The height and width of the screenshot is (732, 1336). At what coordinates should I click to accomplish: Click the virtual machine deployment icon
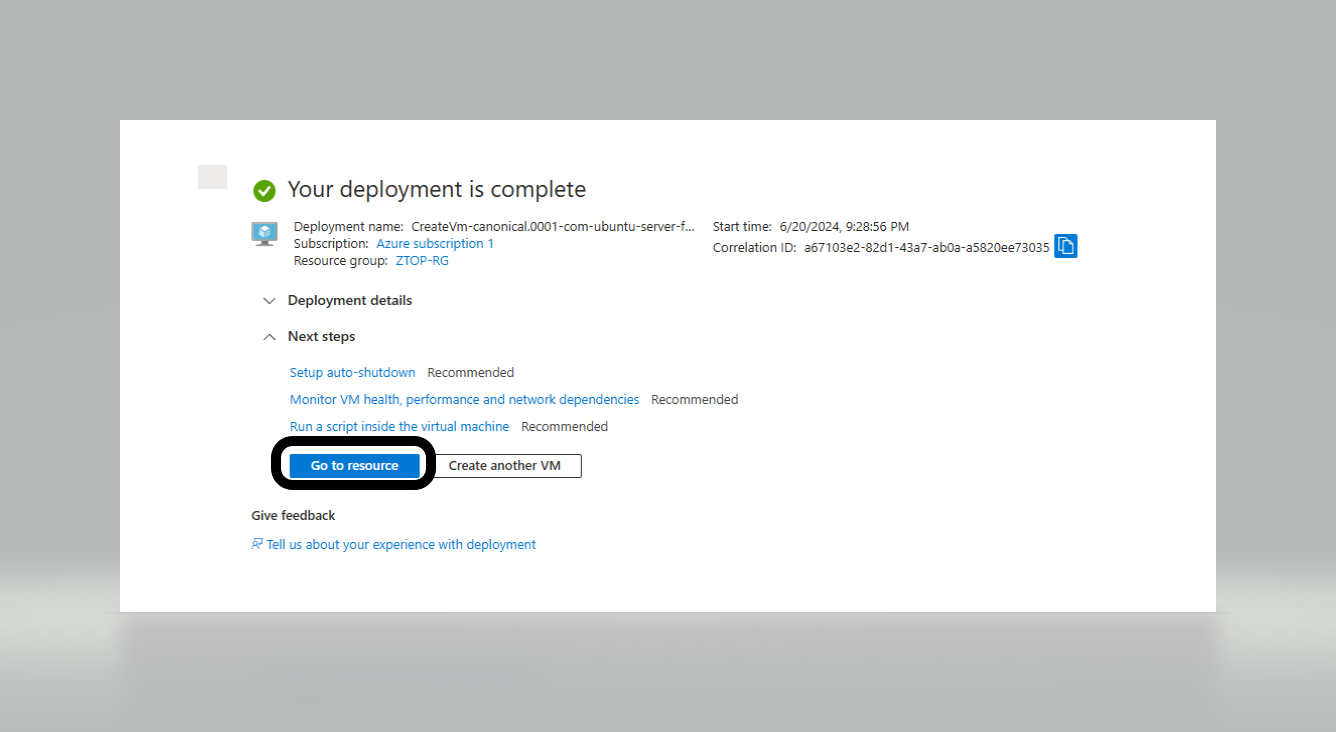tap(264, 234)
